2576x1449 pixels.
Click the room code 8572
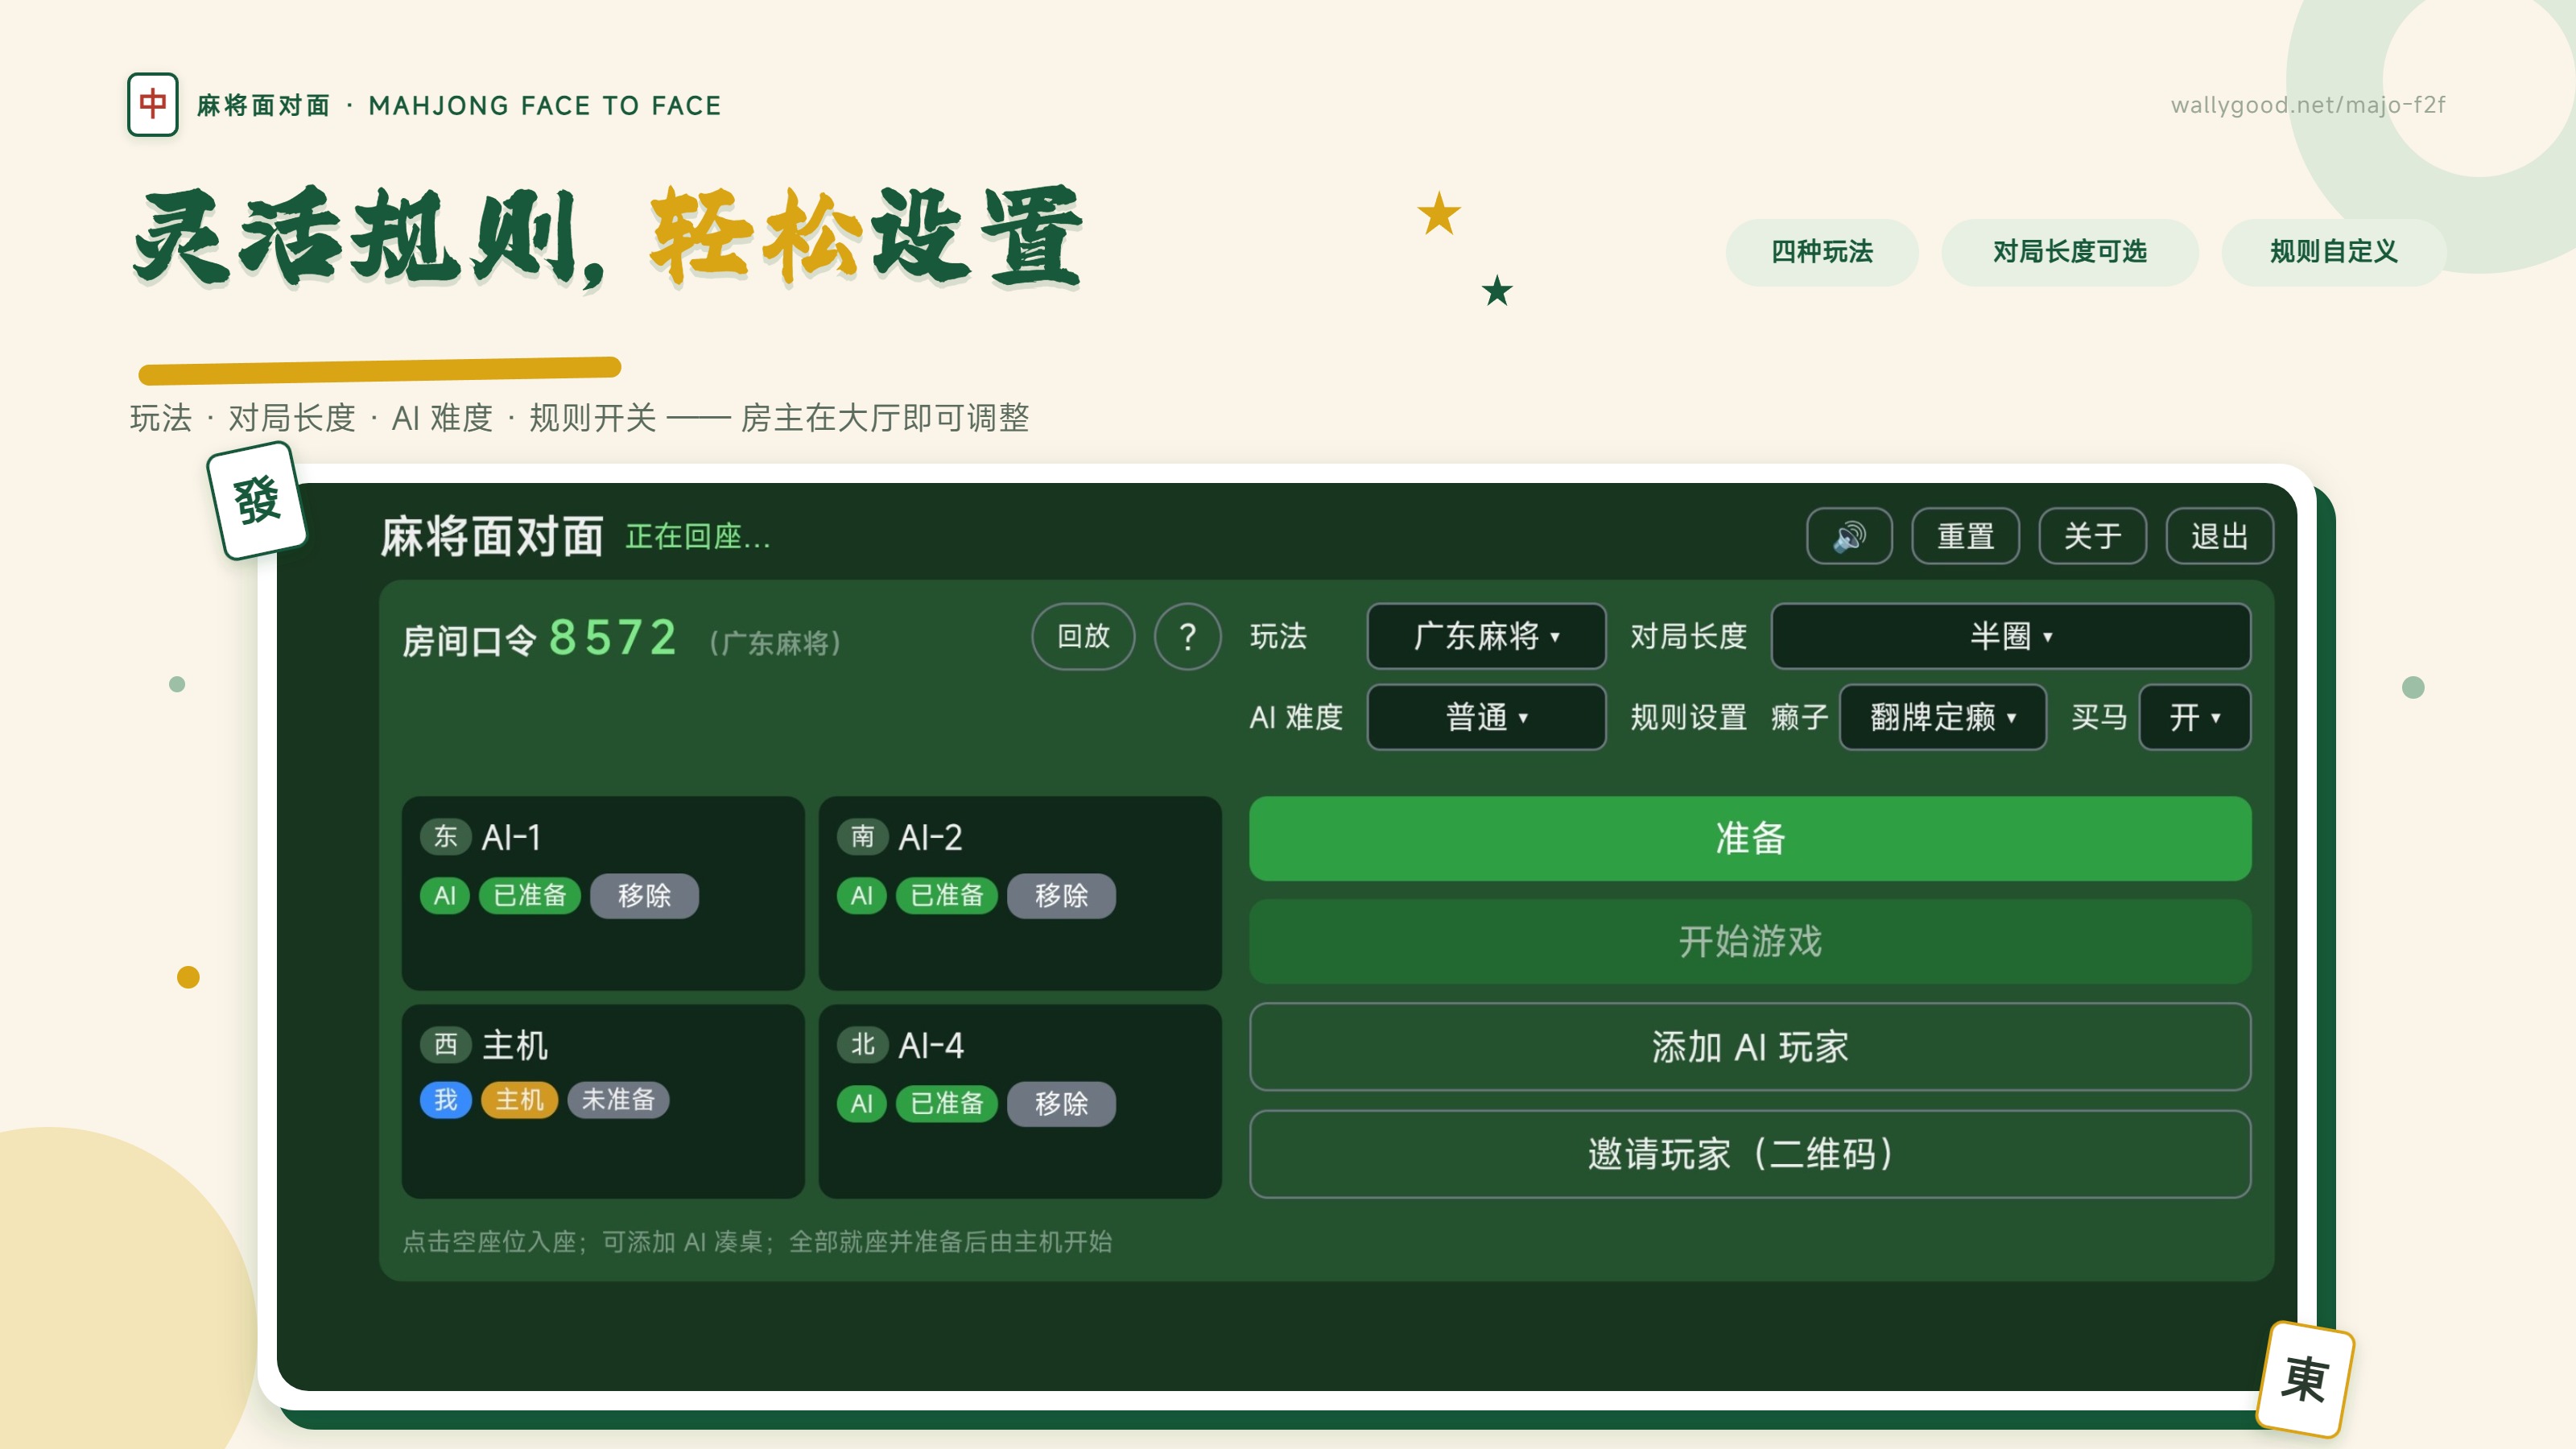[x=613, y=638]
